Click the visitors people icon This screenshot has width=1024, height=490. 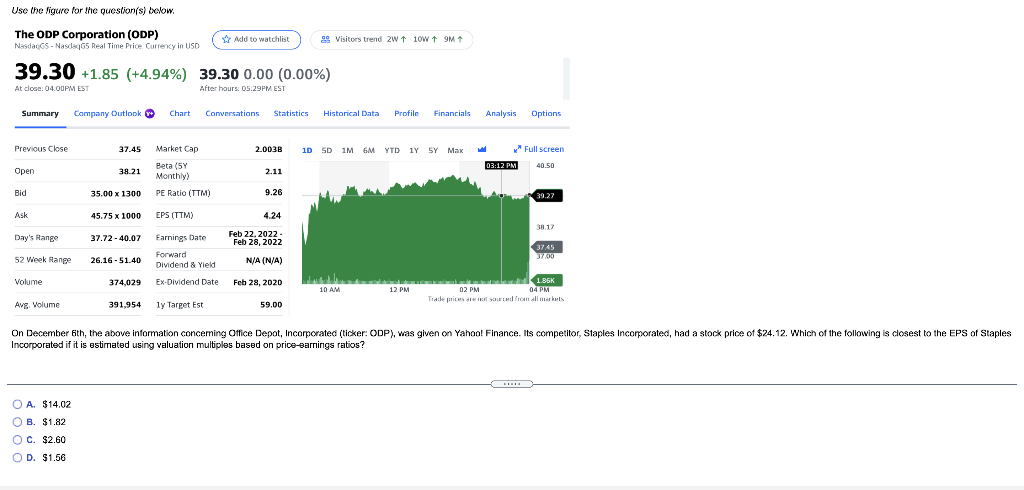[x=326, y=39]
